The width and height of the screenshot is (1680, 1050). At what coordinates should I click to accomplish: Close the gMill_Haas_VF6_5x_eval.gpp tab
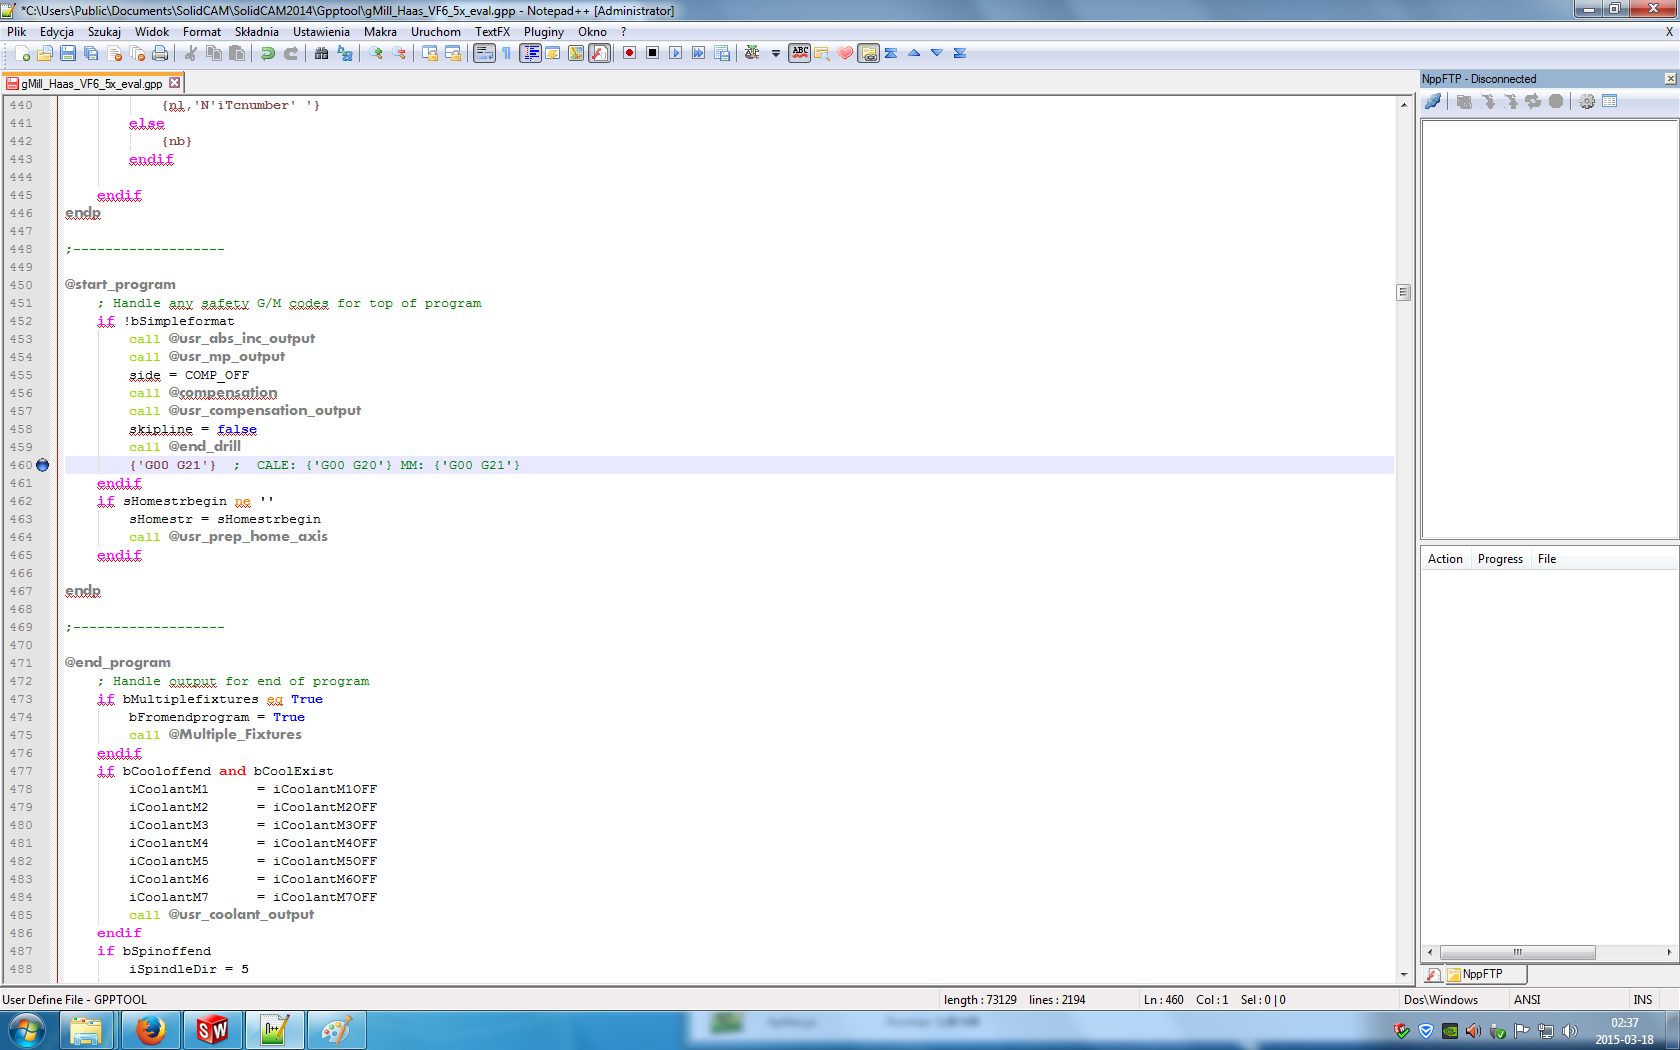pyautogui.click(x=174, y=83)
